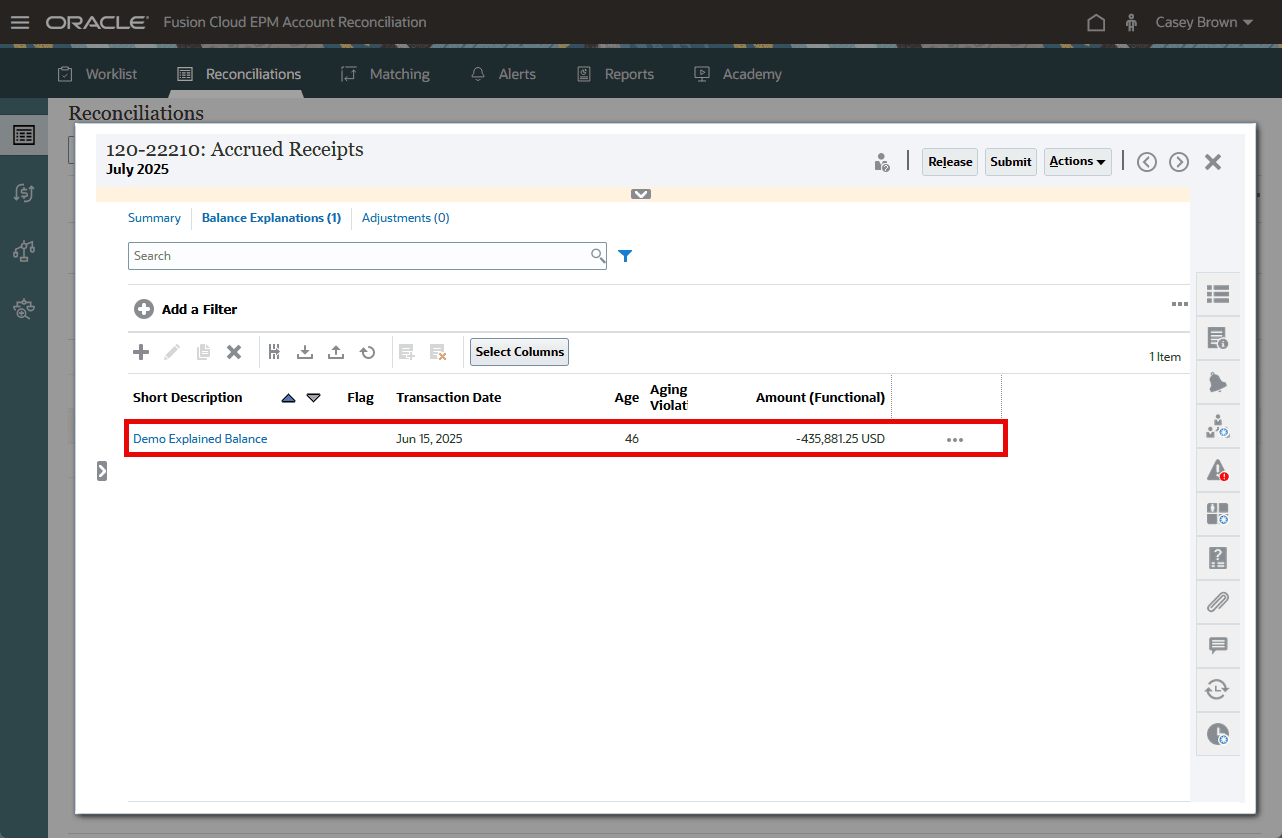Screen dimensions: 1282x838
Task: Click the Export (upload arrow) icon
Action: tap(336, 352)
